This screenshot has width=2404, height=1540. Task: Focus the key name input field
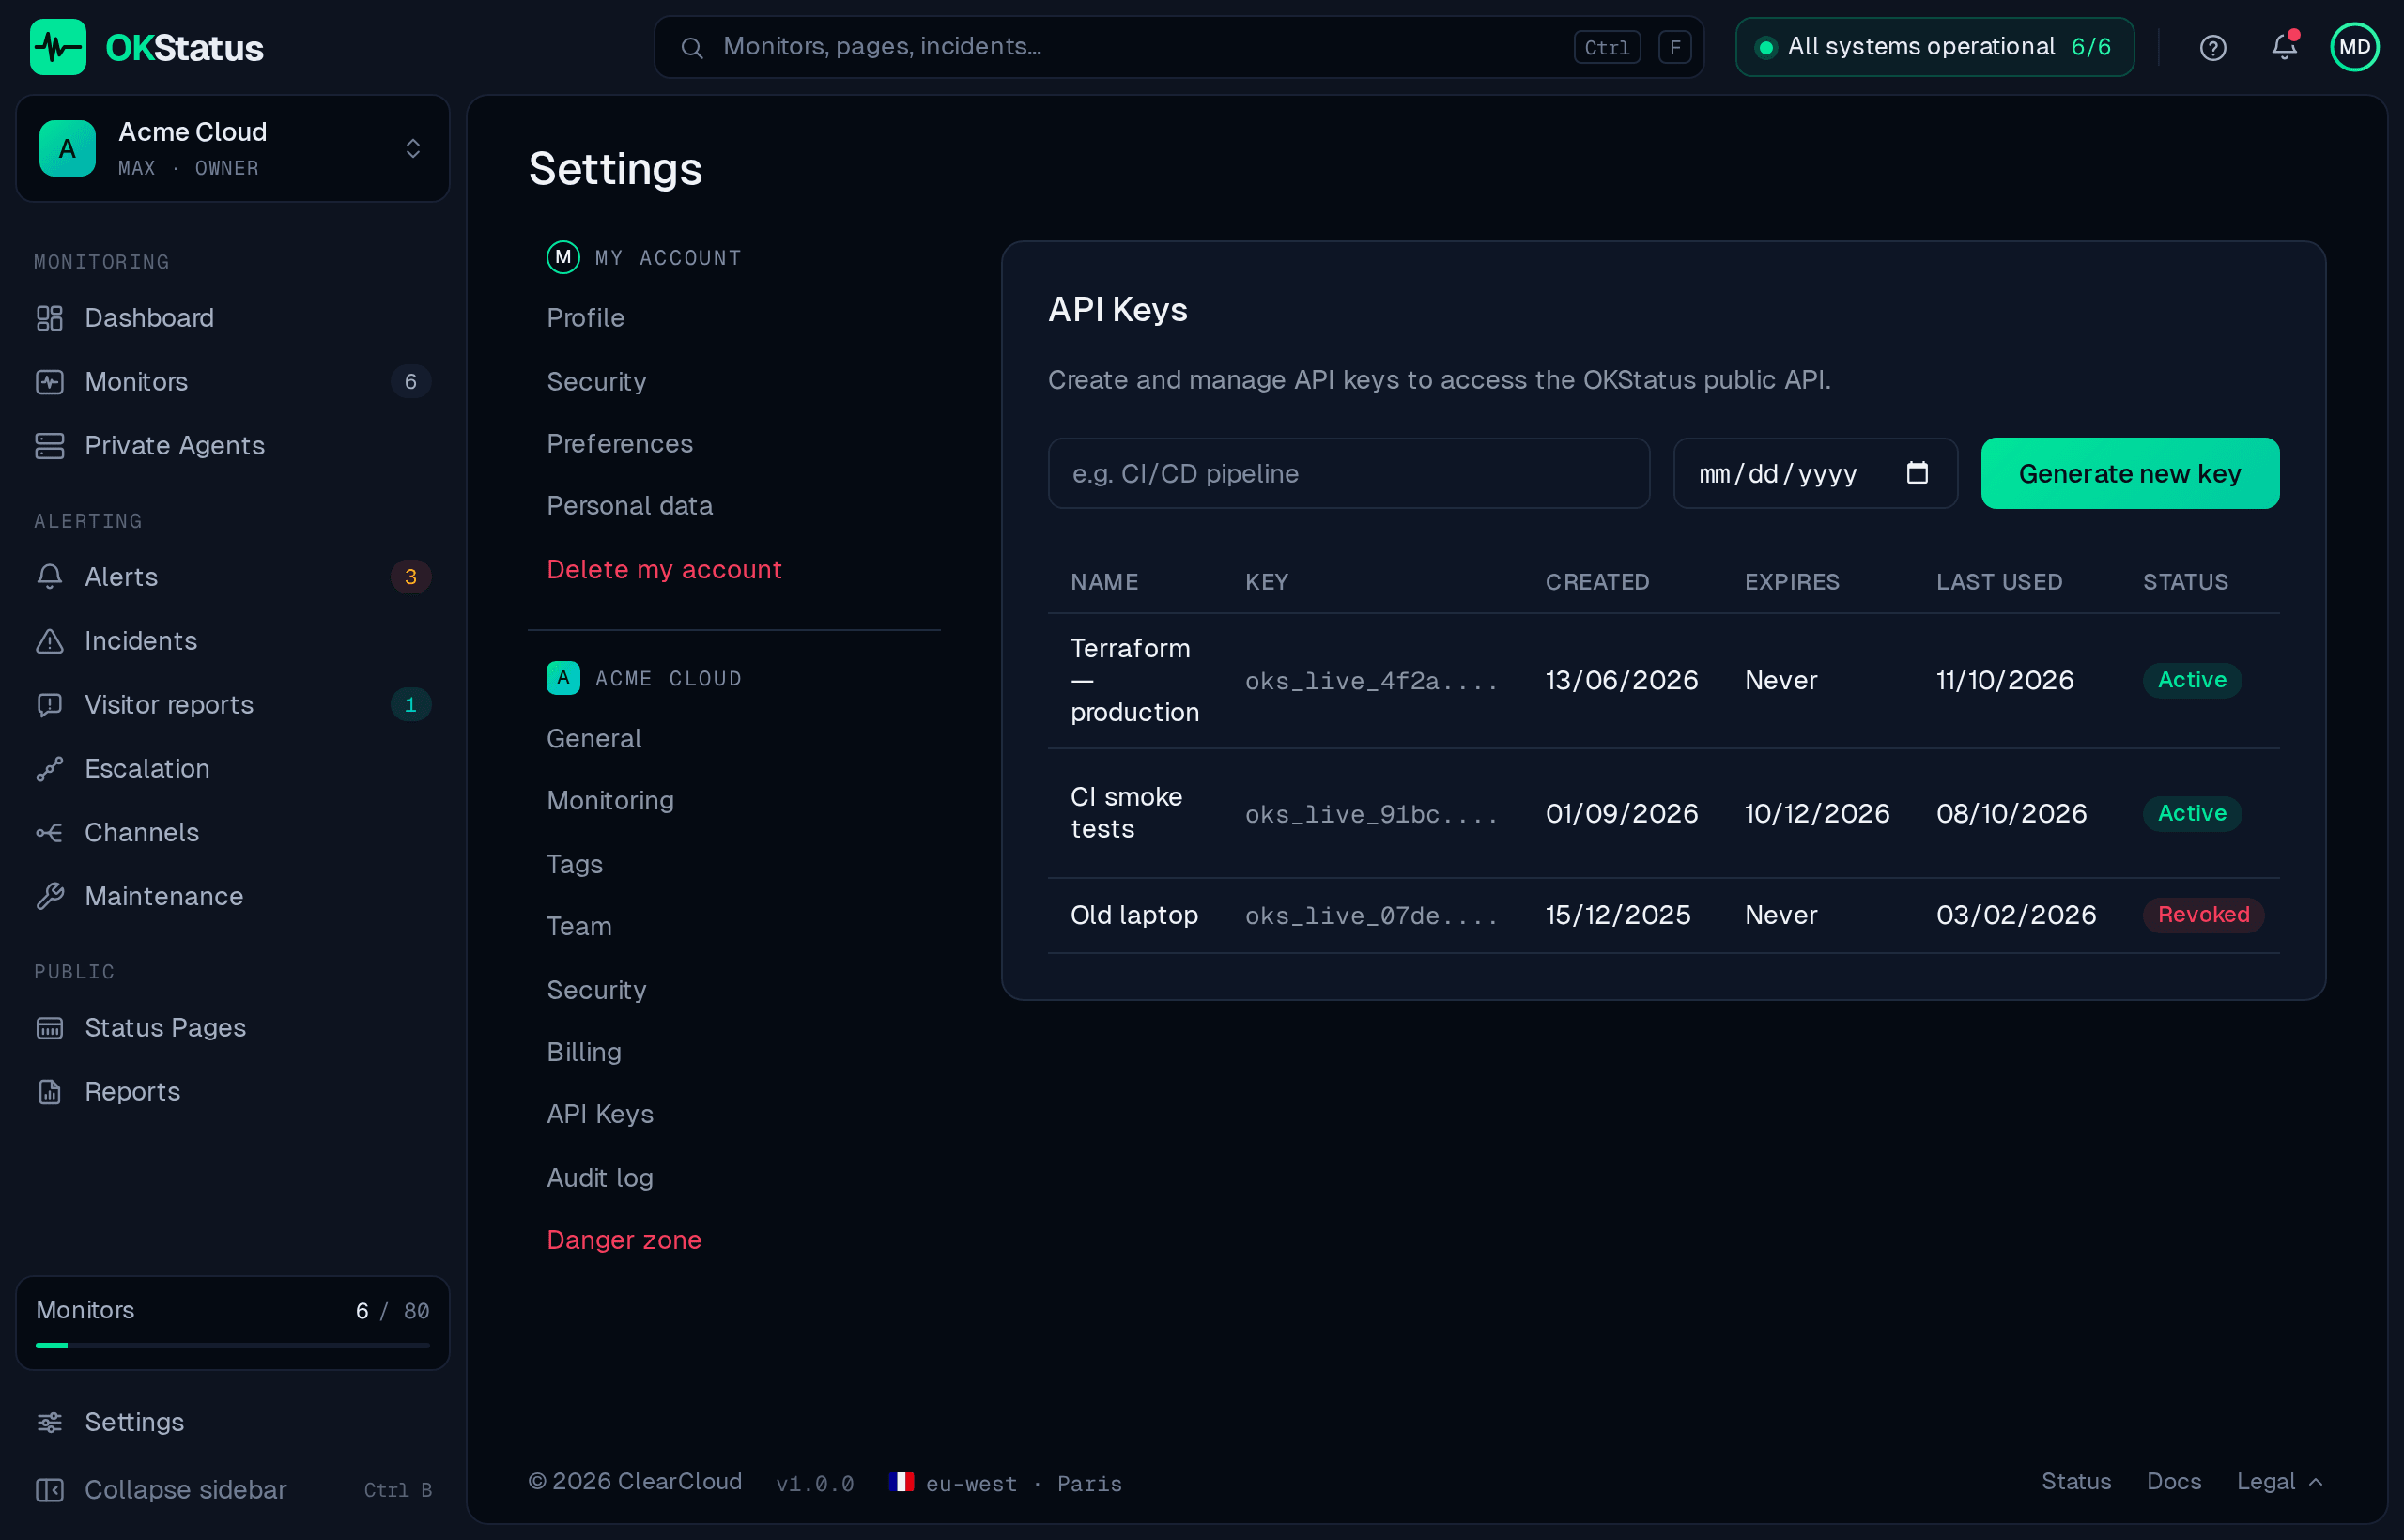pyautogui.click(x=1349, y=473)
